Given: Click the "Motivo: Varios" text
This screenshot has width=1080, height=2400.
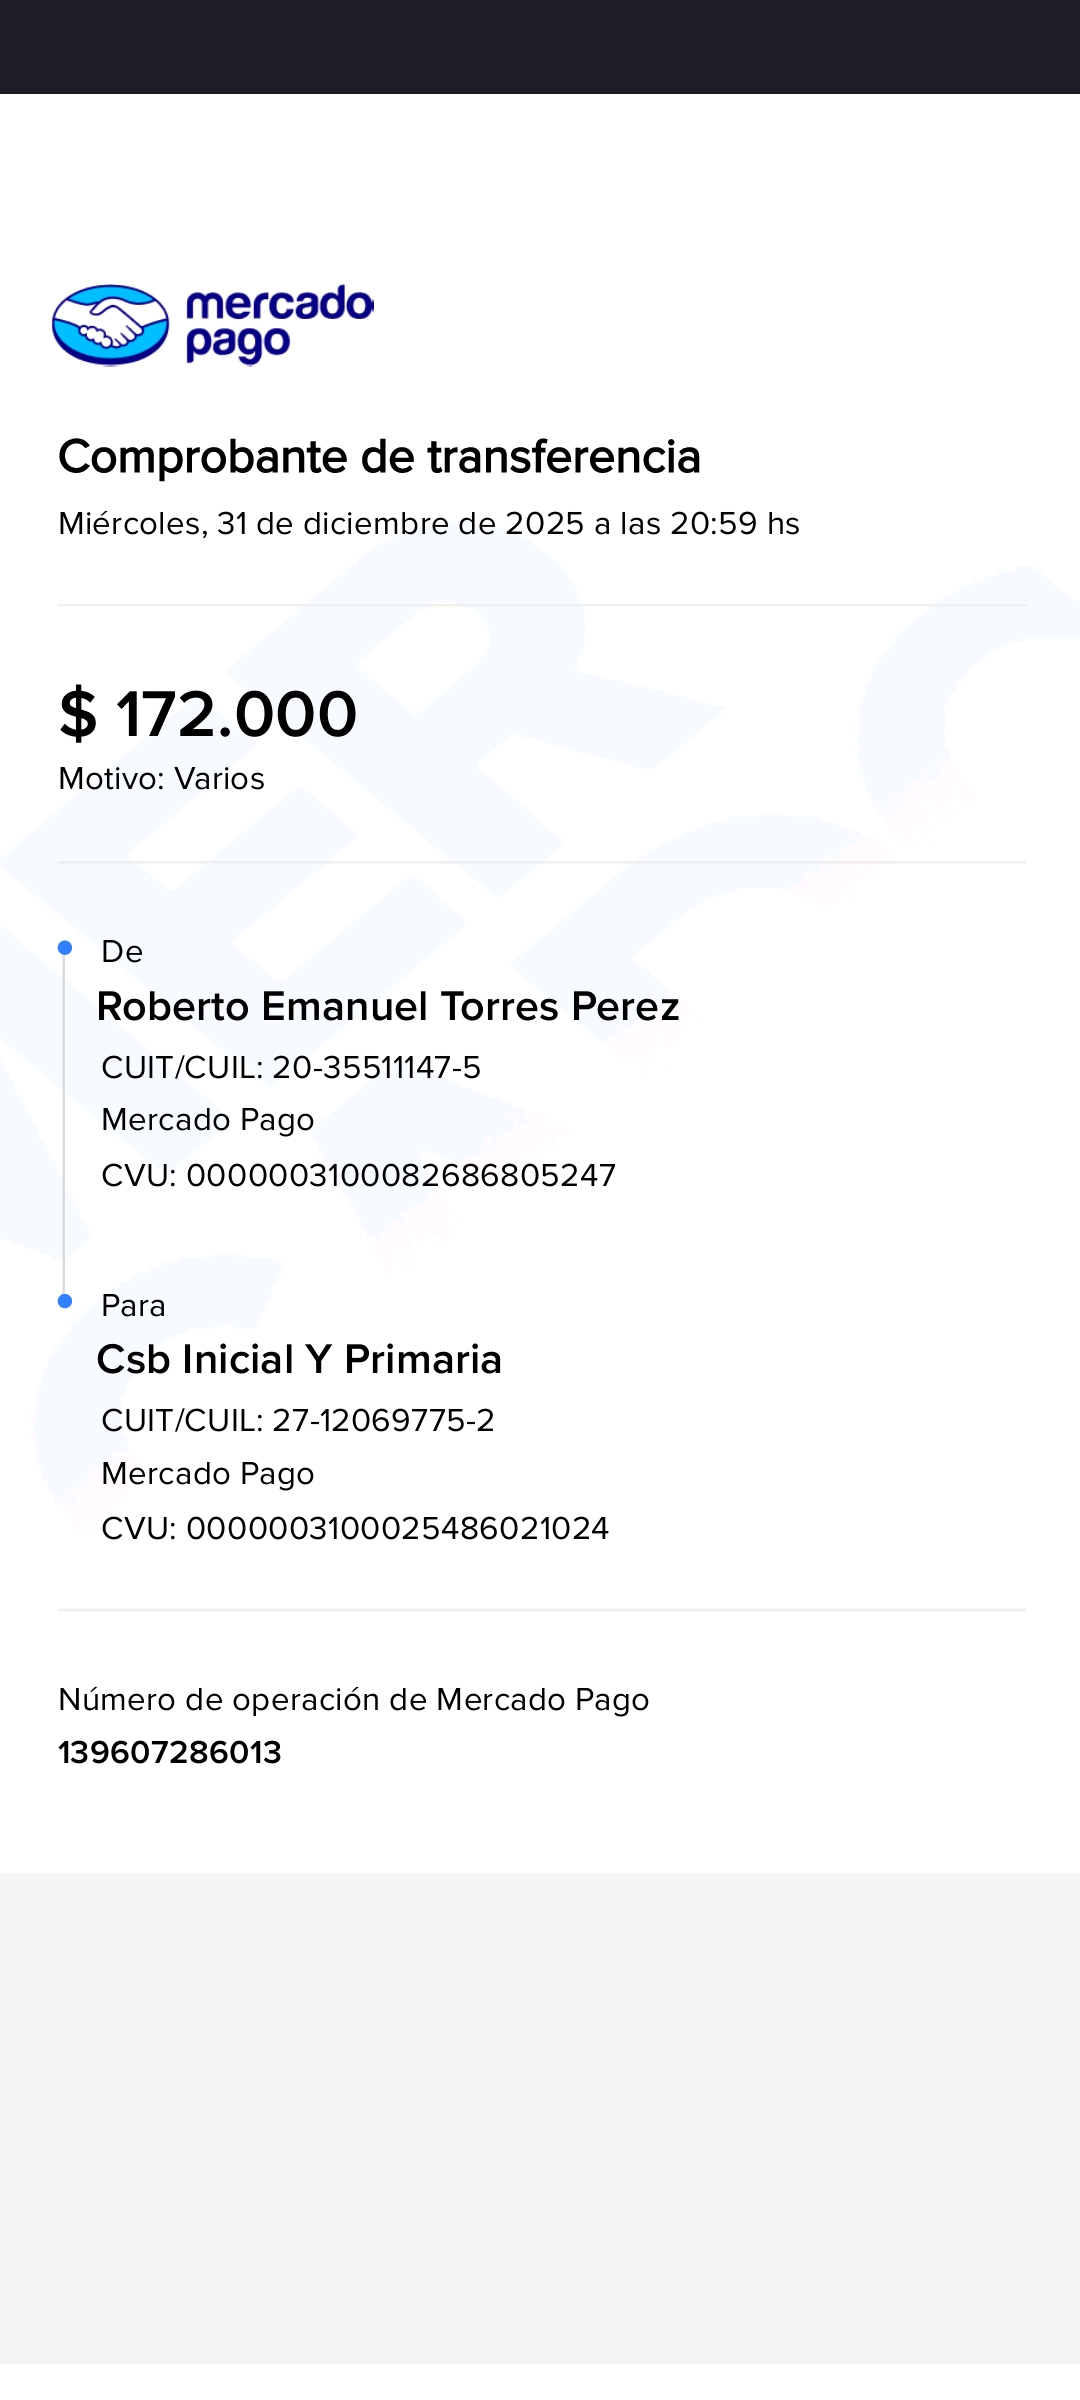Looking at the screenshot, I should (x=161, y=779).
